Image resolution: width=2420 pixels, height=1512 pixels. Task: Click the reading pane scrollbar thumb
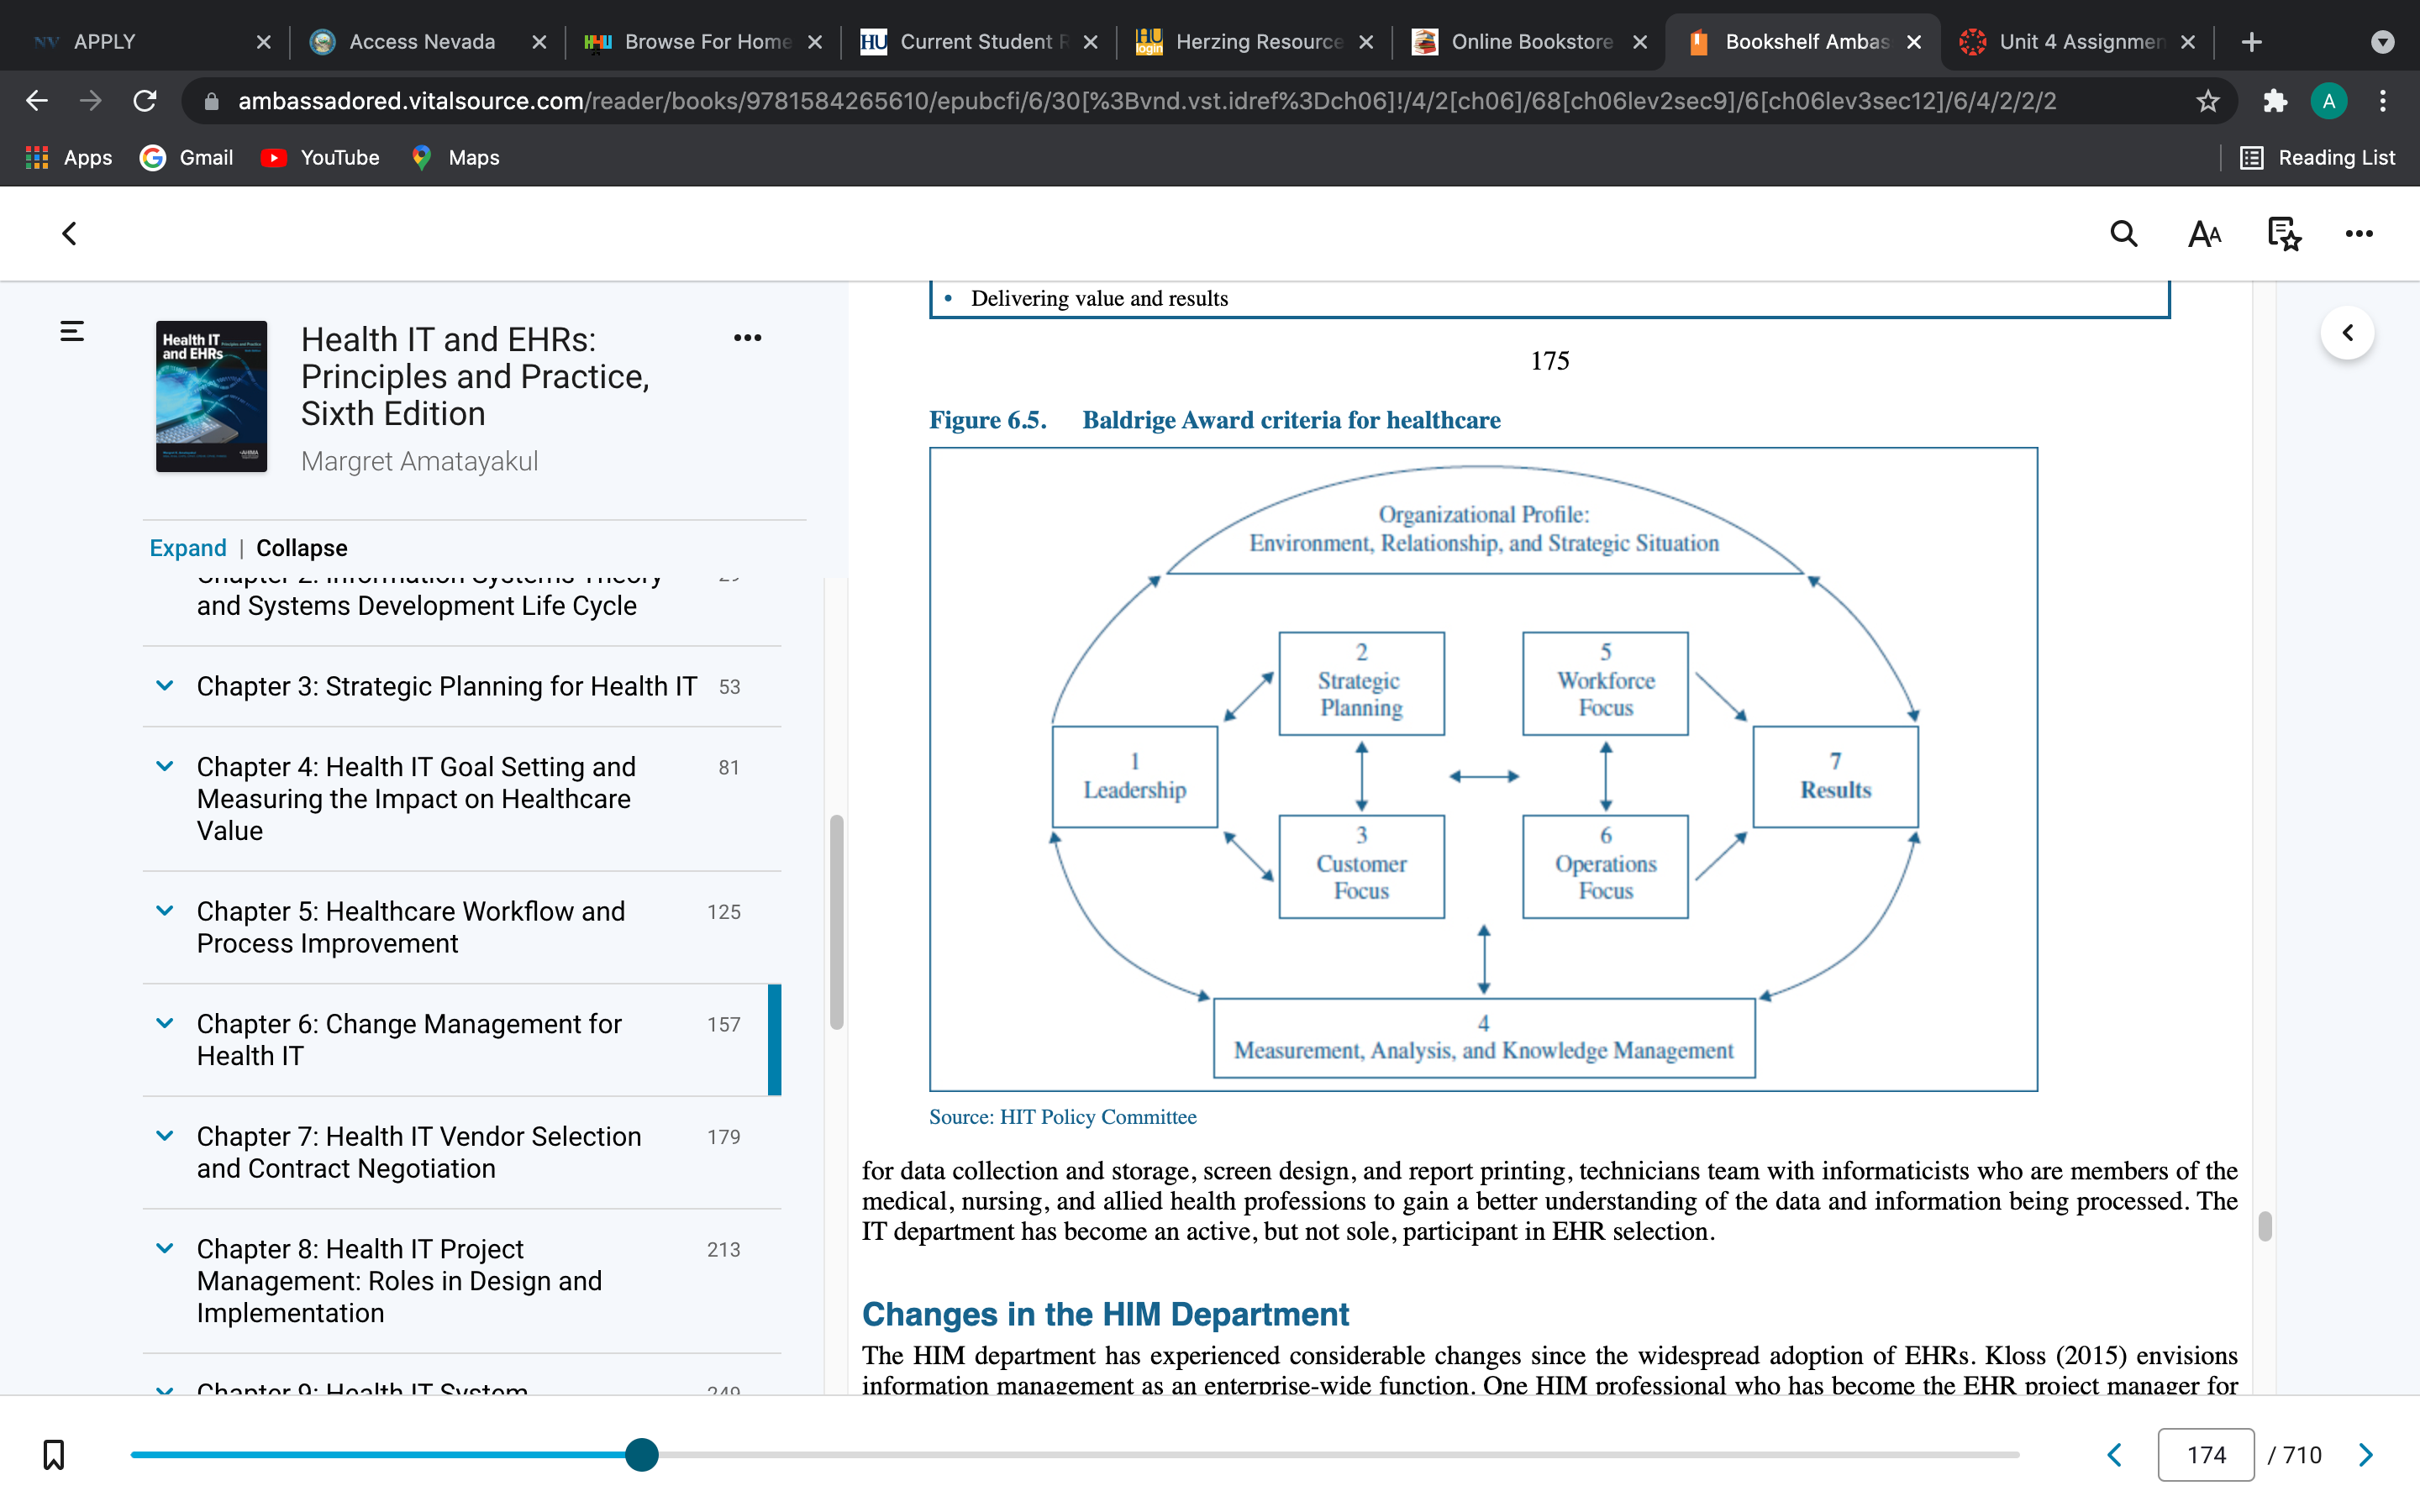pos(2265,1226)
